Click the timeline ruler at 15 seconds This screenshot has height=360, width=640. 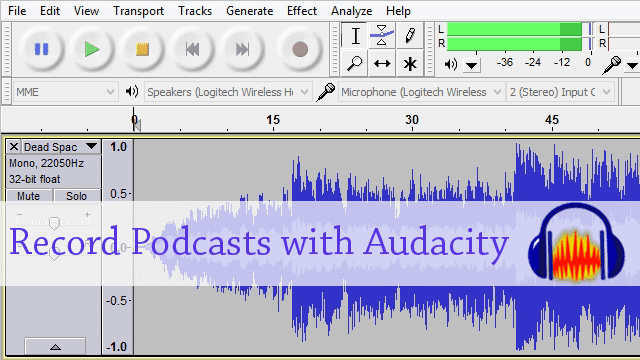tap(273, 120)
